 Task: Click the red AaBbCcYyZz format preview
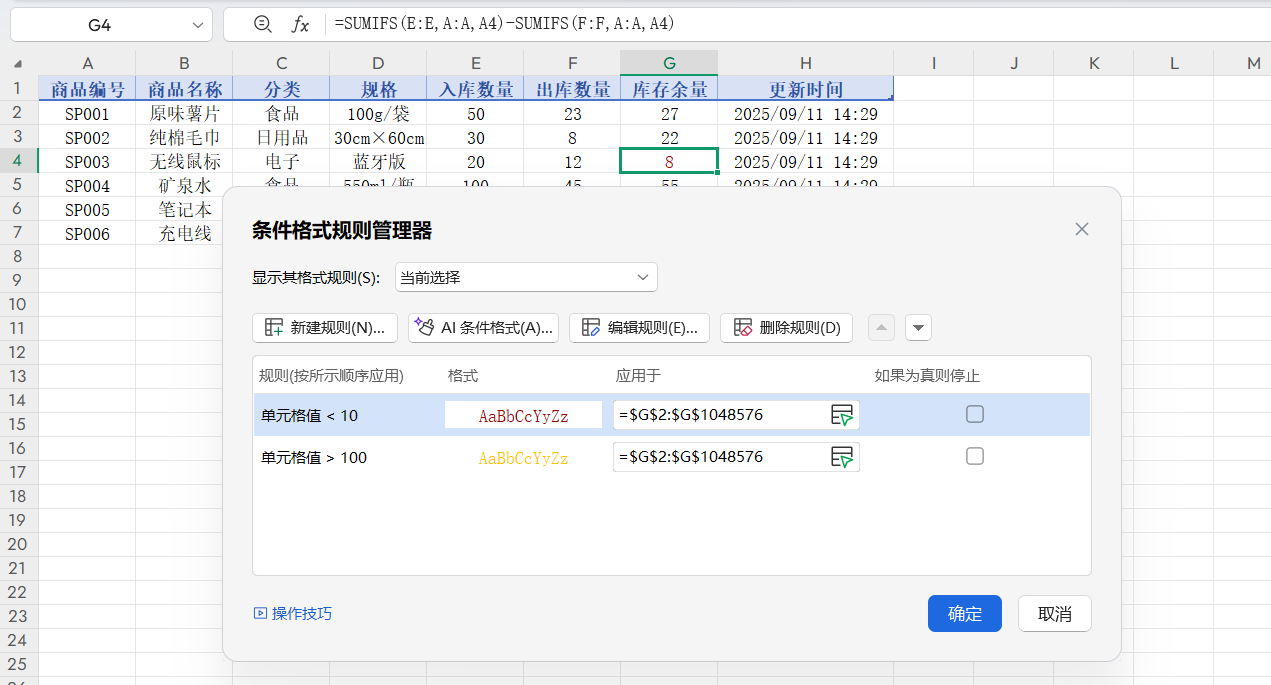click(x=523, y=414)
